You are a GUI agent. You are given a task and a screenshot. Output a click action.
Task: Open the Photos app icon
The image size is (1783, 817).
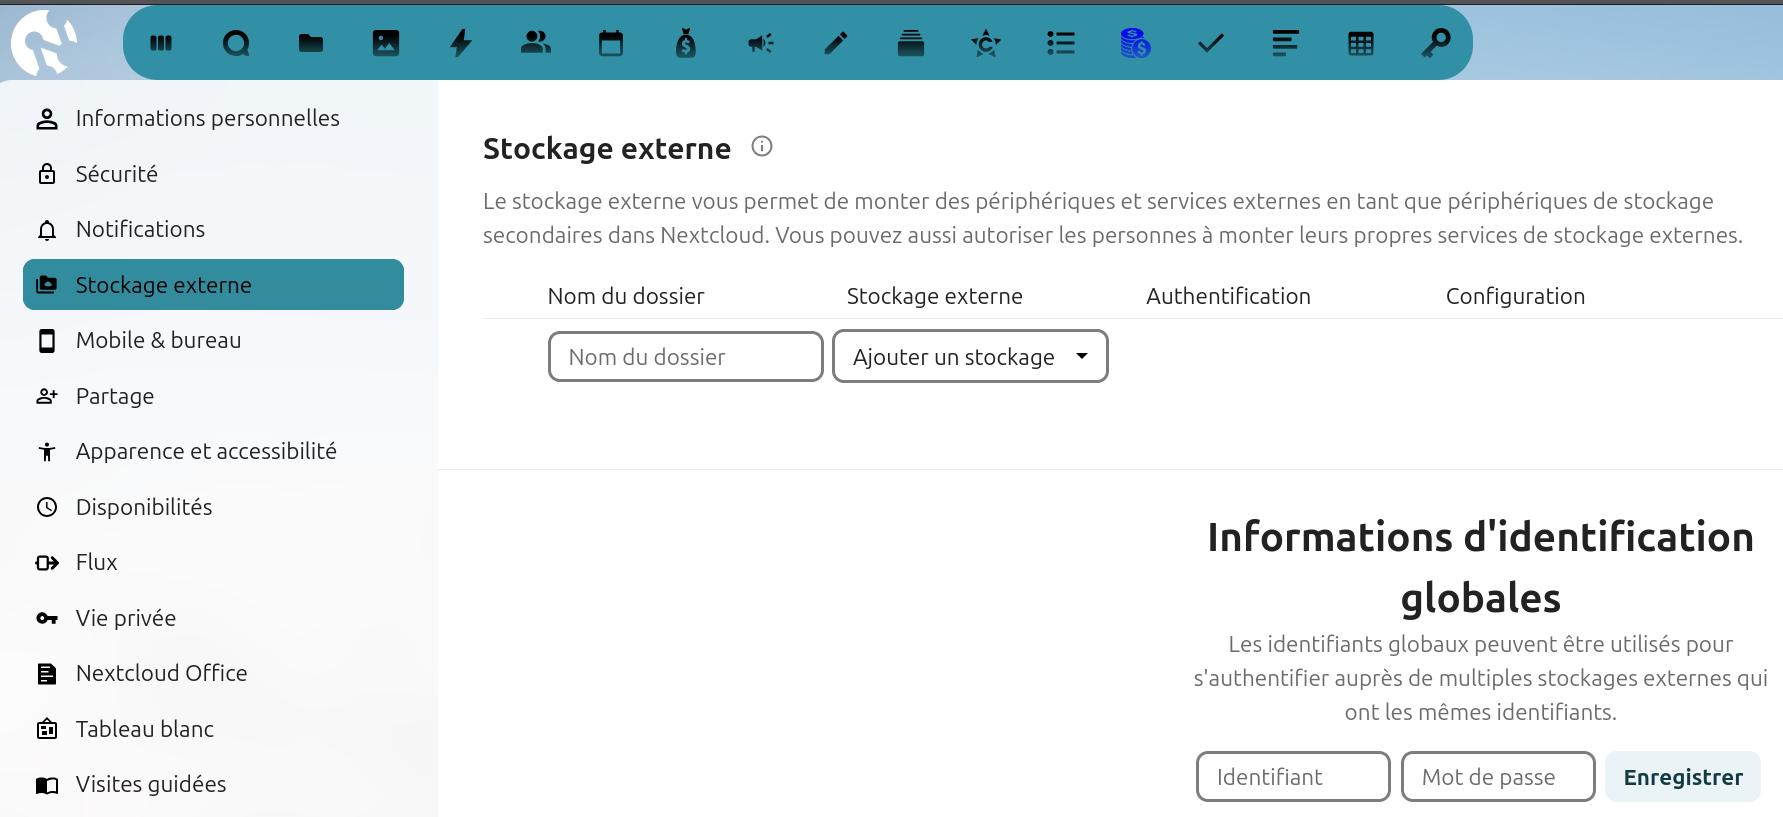coord(386,43)
